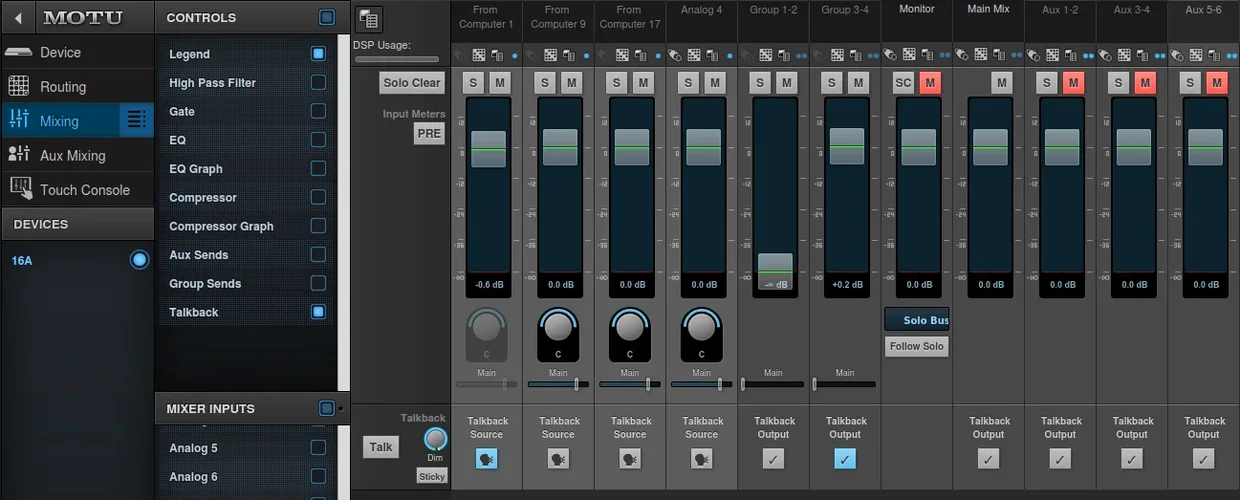Expand the Mixer Inputs section header toggle
Image resolution: width=1240 pixels, height=500 pixels.
point(327,408)
